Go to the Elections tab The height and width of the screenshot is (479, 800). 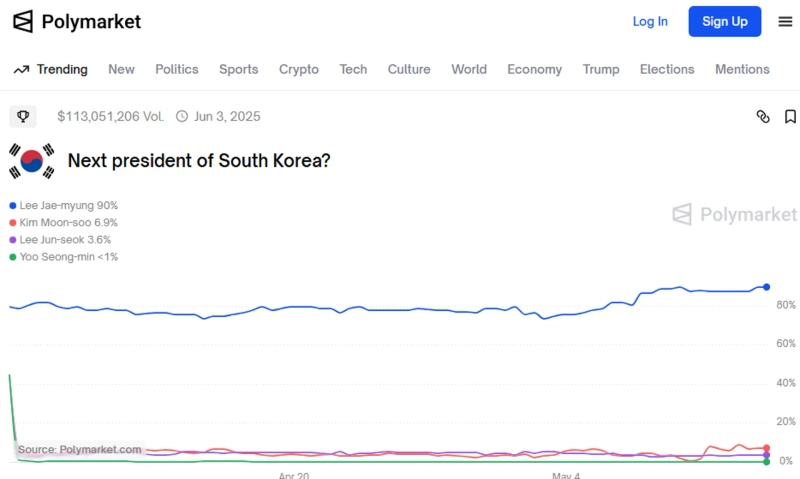click(x=667, y=70)
